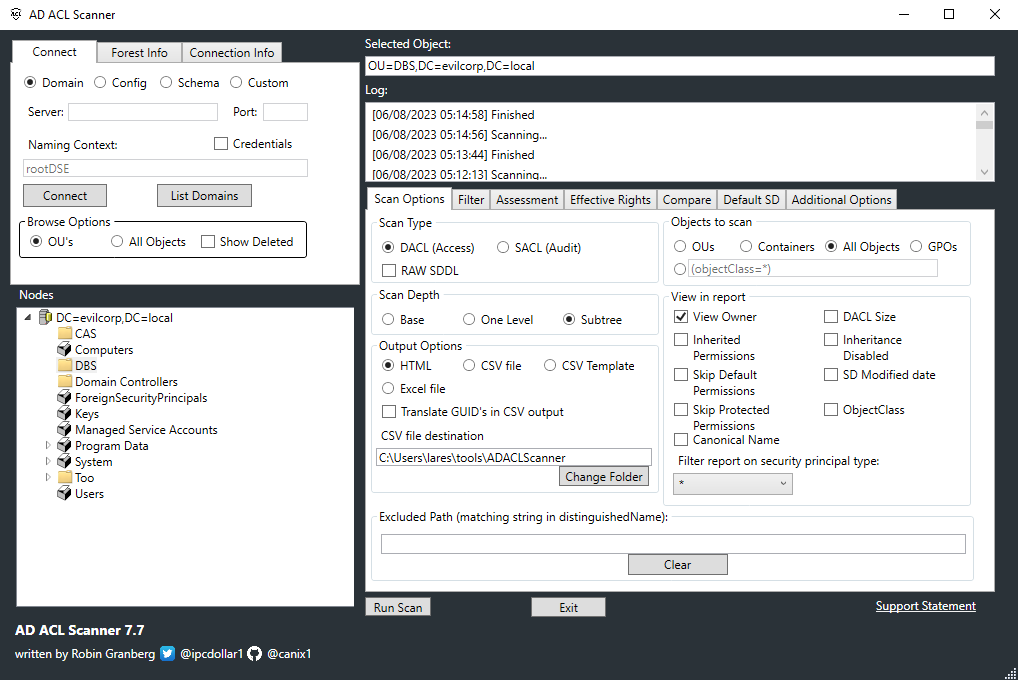Open the Support Statement link
The image size is (1018, 680).
click(x=925, y=606)
